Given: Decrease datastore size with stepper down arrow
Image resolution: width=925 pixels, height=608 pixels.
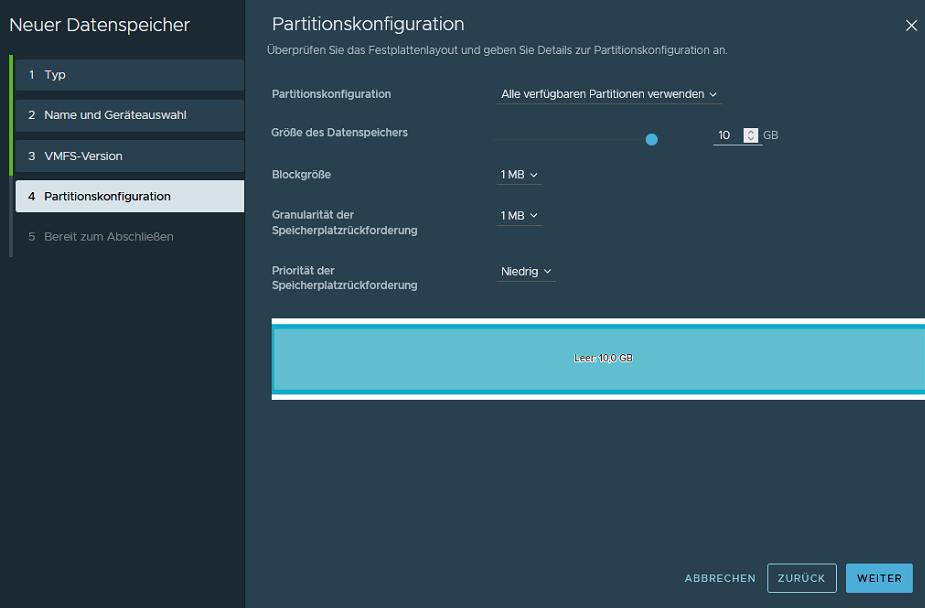Looking at the screenshot, I should point(751,139).
